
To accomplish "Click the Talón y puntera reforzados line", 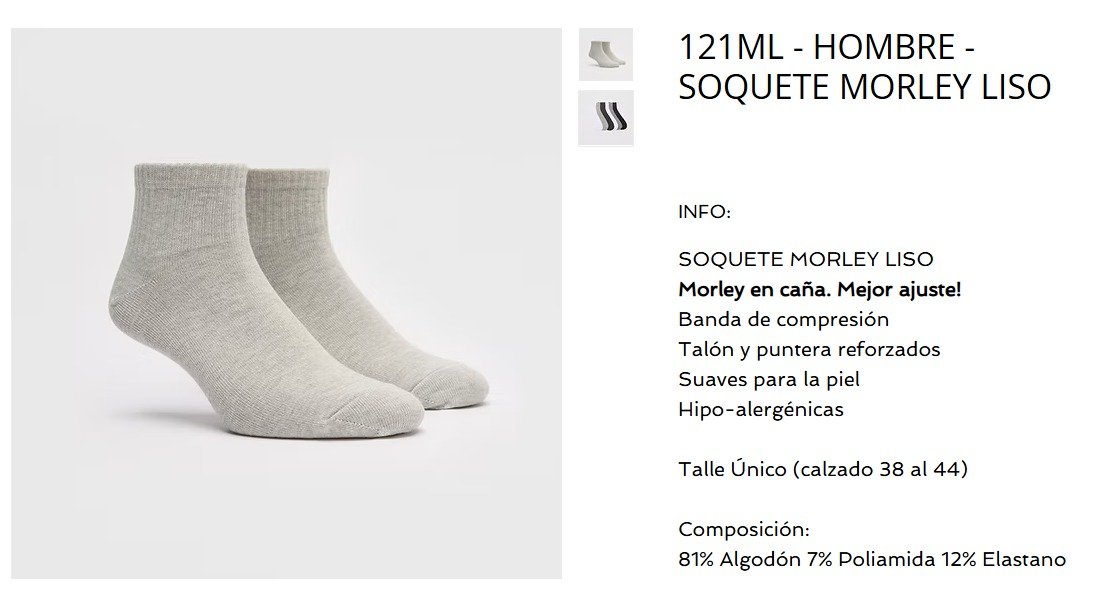I will tap(810, 349).
